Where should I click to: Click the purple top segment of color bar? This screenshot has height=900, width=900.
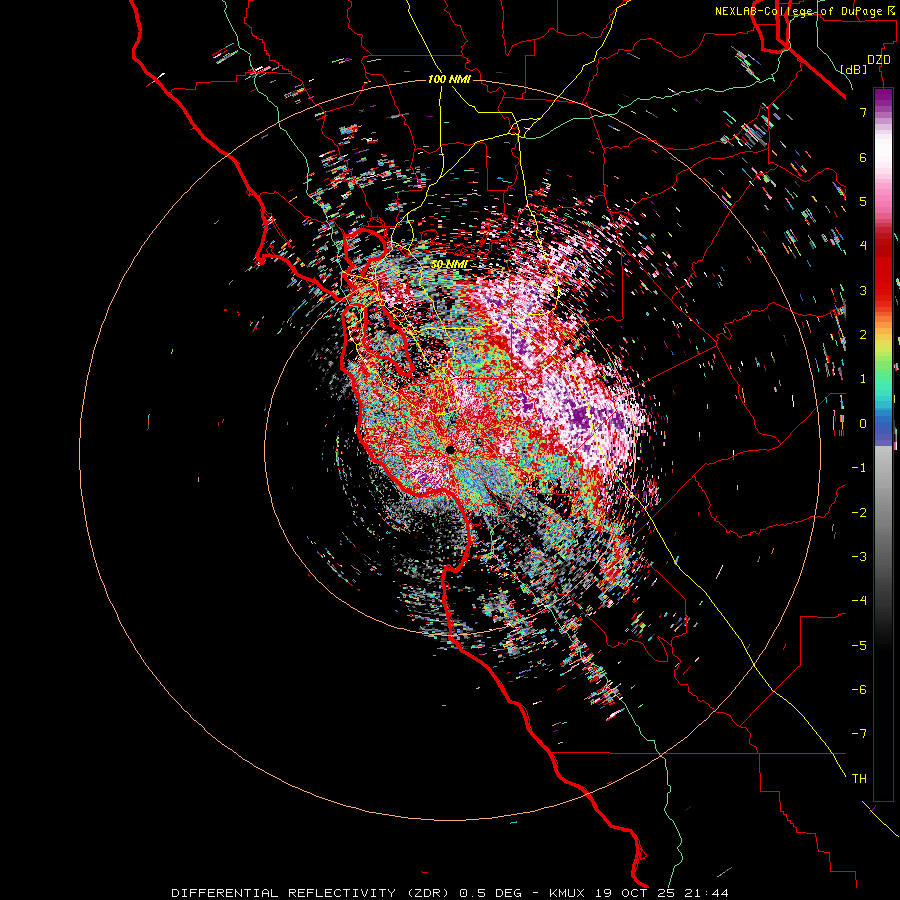tap(883, 98)
